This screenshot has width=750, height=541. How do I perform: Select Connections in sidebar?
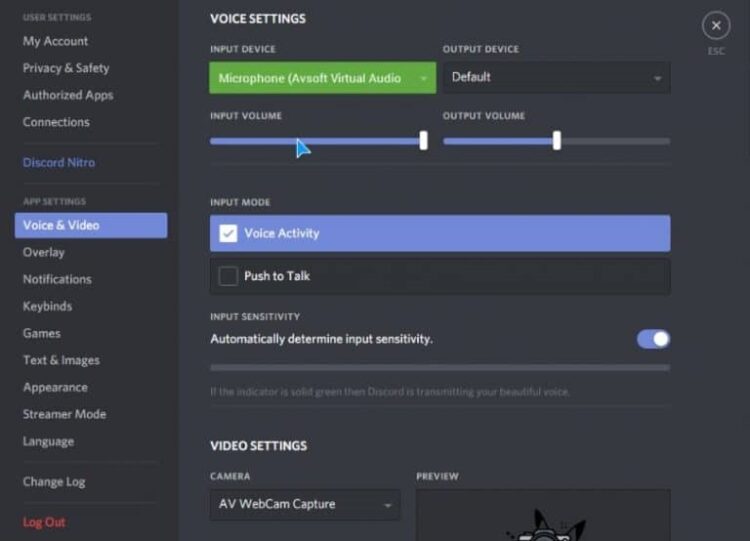(56, 122)
